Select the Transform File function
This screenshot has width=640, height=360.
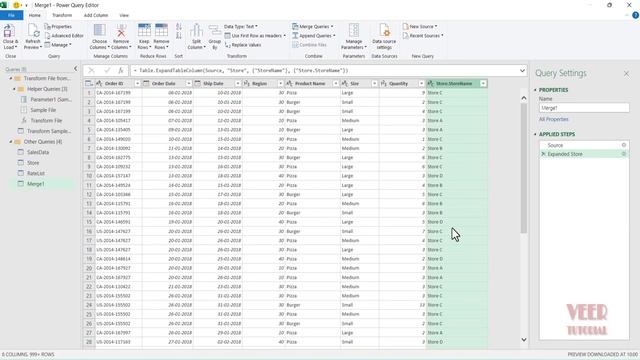[46, 121]
